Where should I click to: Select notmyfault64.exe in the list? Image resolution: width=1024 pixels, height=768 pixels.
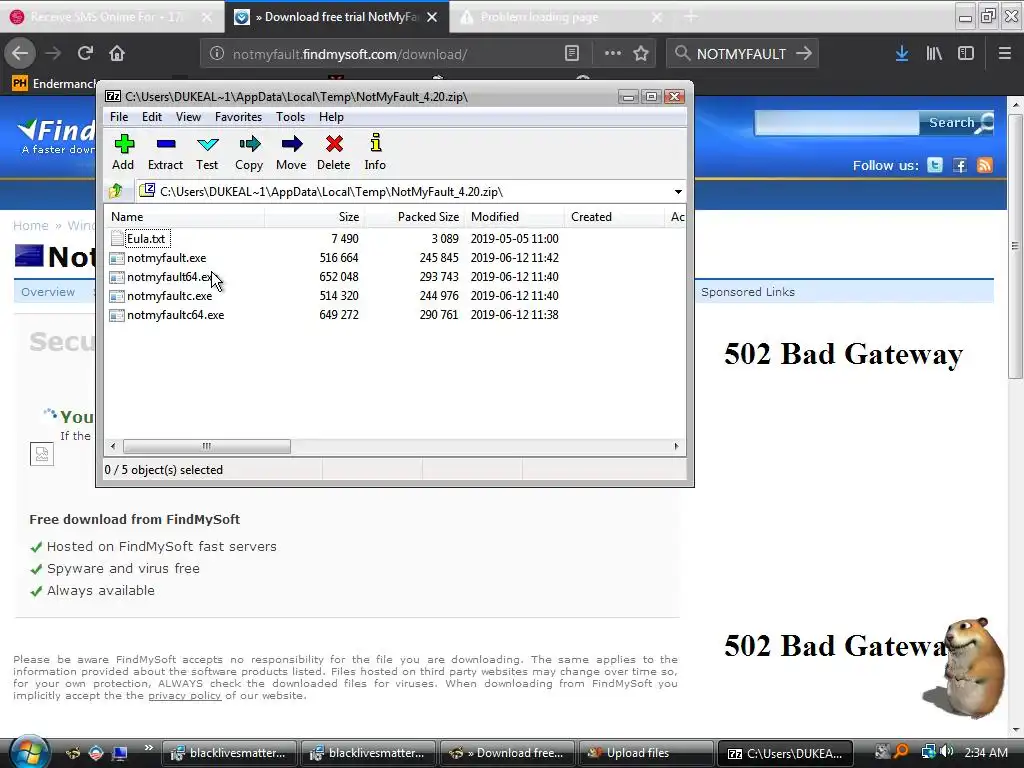[x=170, y=276]
